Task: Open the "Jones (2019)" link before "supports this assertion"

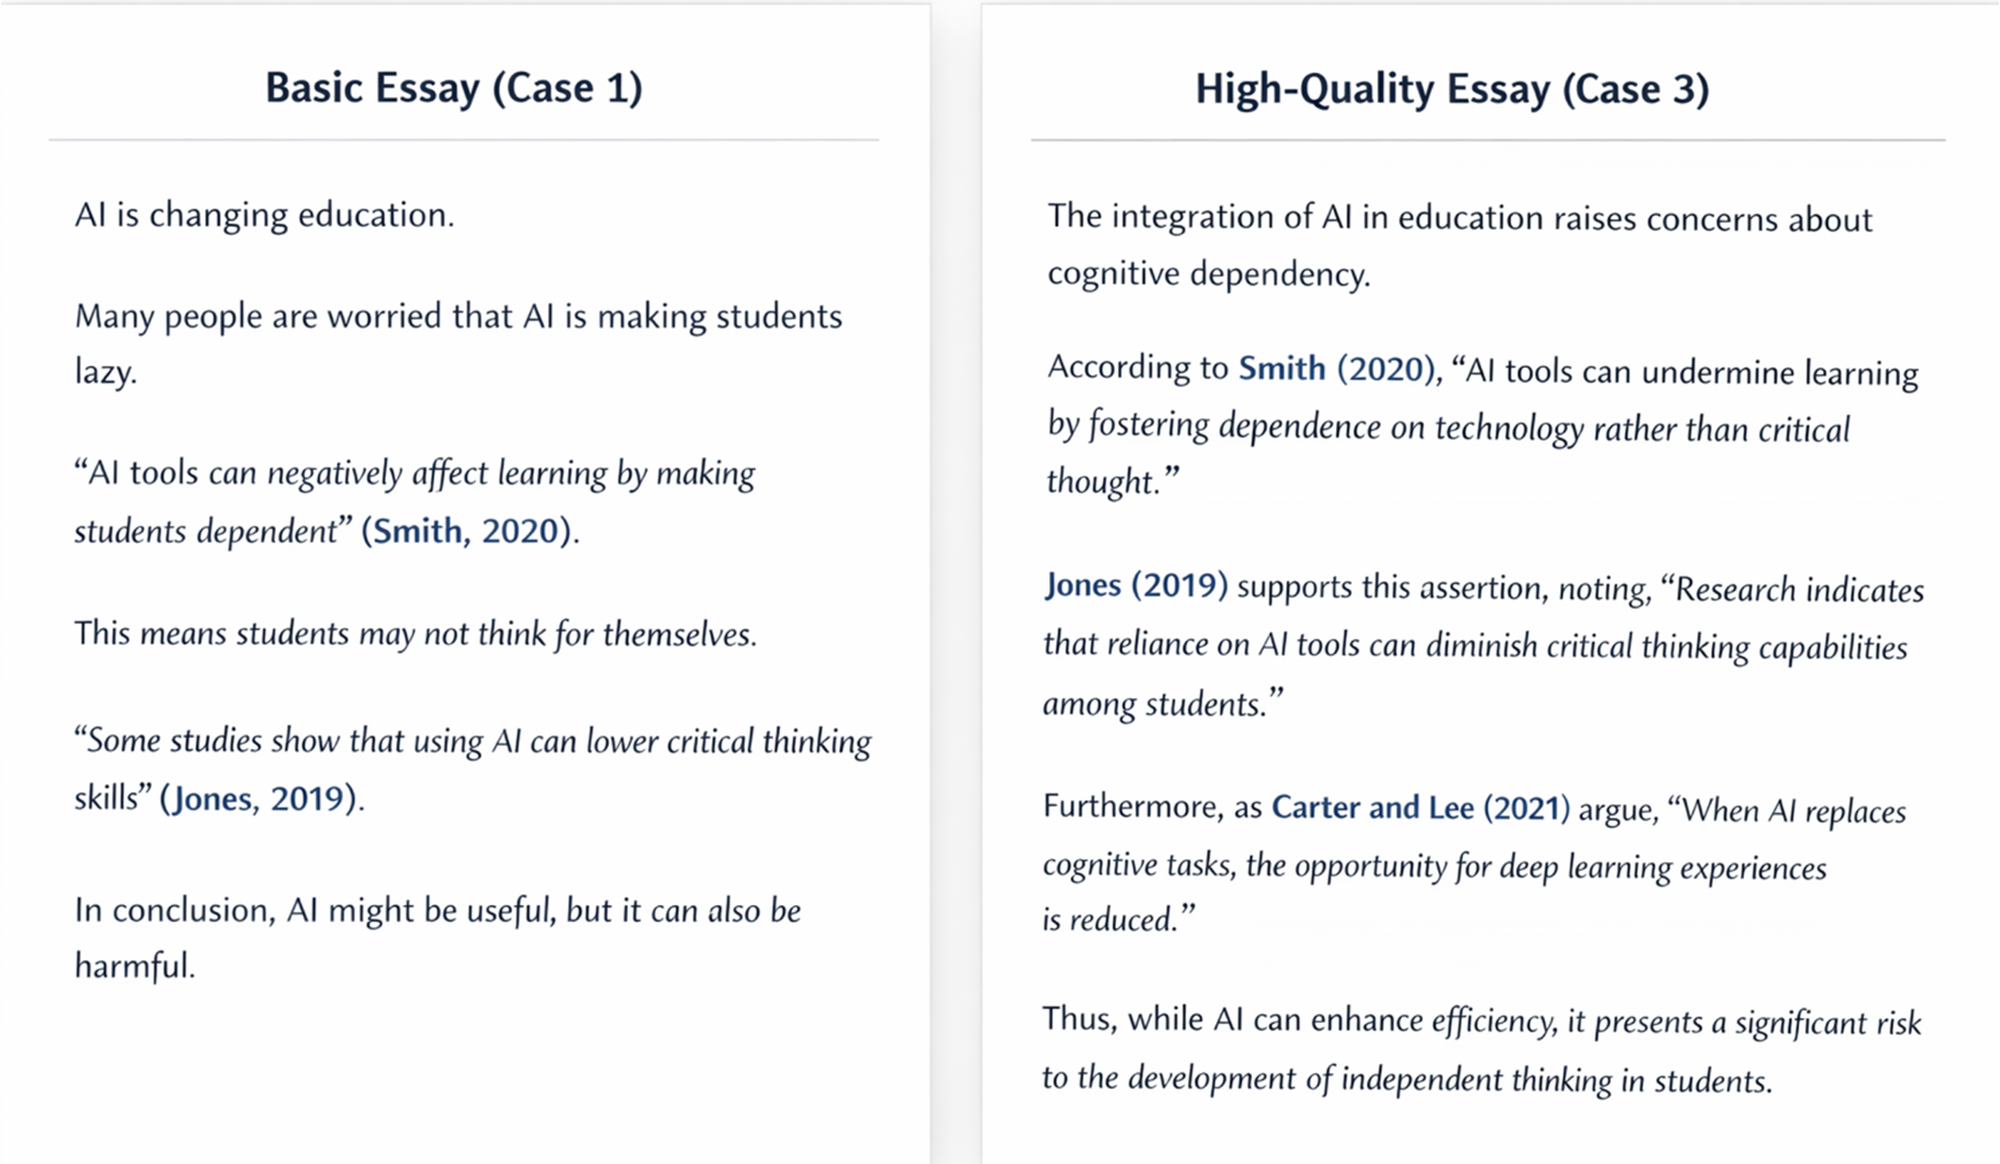Action: click(x=1136, y=585)
